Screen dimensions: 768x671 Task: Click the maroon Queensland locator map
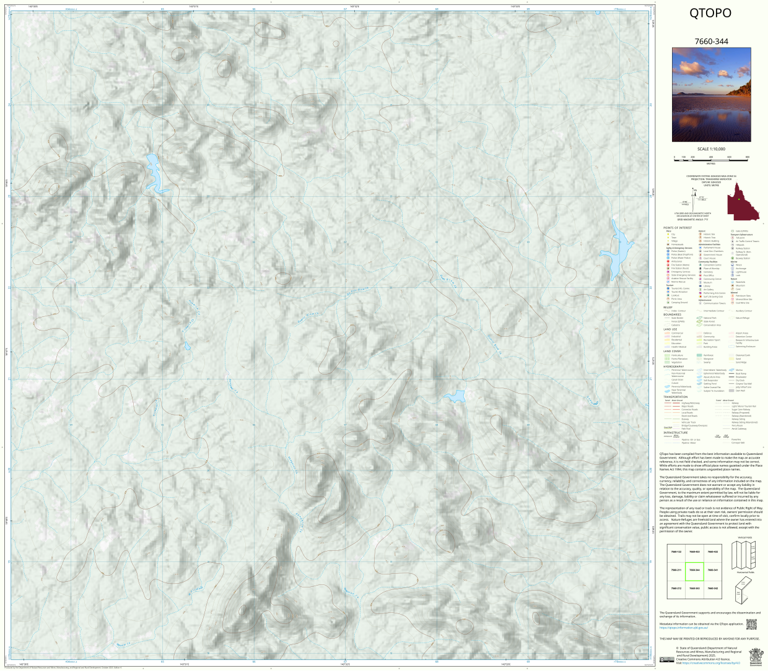tap(743, 201)
